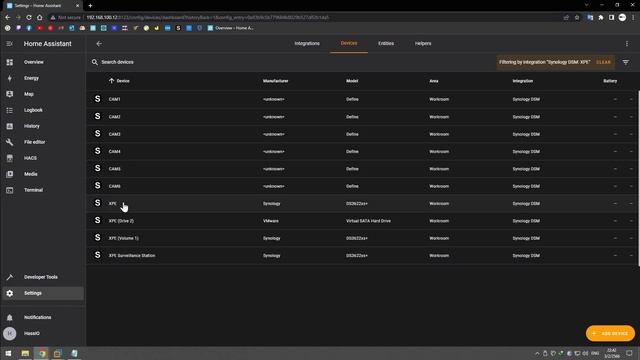Open Developer Tools
Image resolution: width=640 pixels, height=360 pixels.
(43, 277)
